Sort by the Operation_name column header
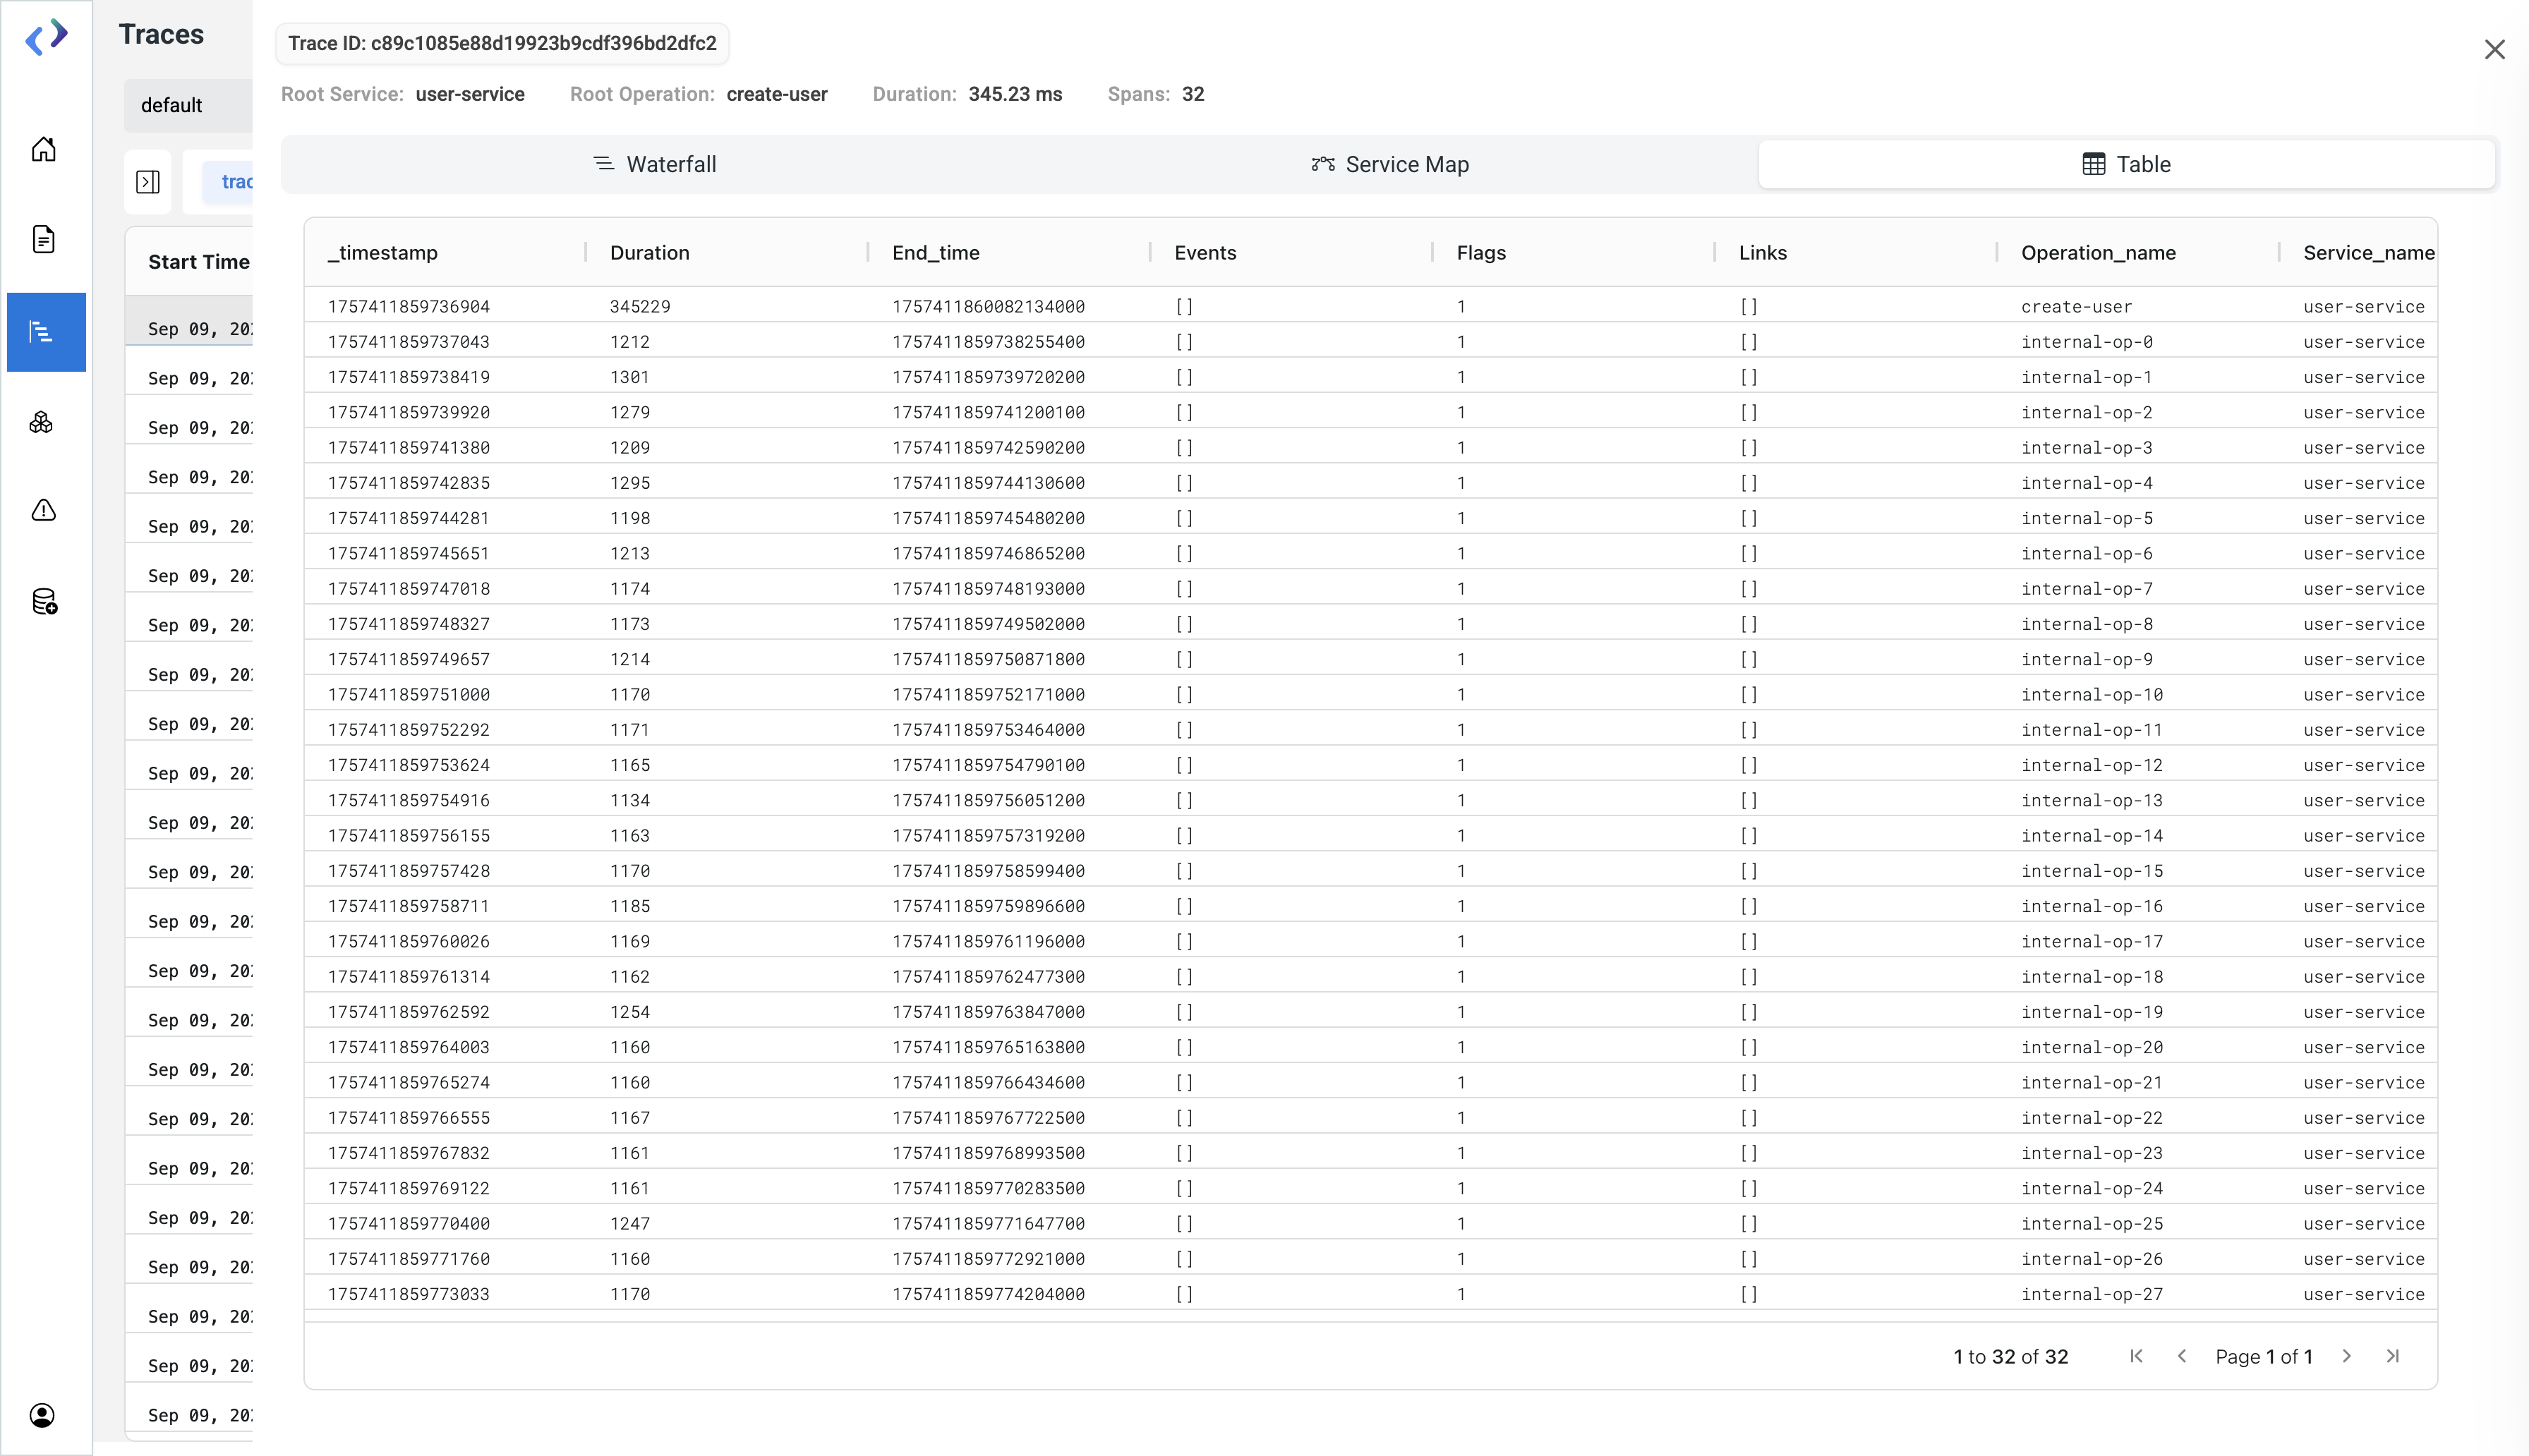2529x1456 pixels. click(2098, 253)
